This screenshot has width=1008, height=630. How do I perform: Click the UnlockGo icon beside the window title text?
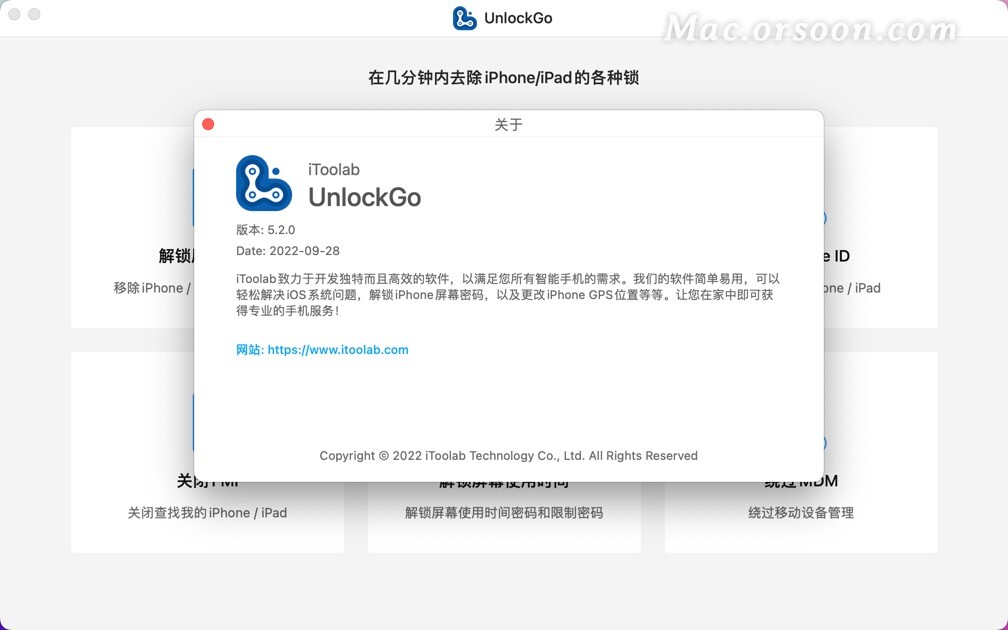[x=463, y=17]
